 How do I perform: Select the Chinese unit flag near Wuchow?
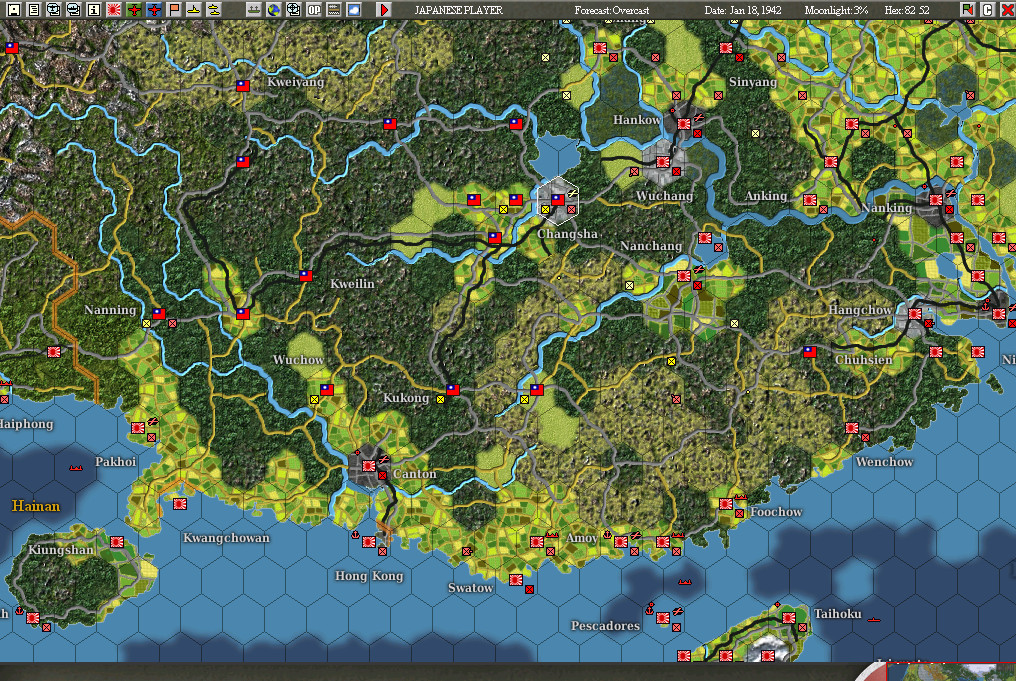327,389
